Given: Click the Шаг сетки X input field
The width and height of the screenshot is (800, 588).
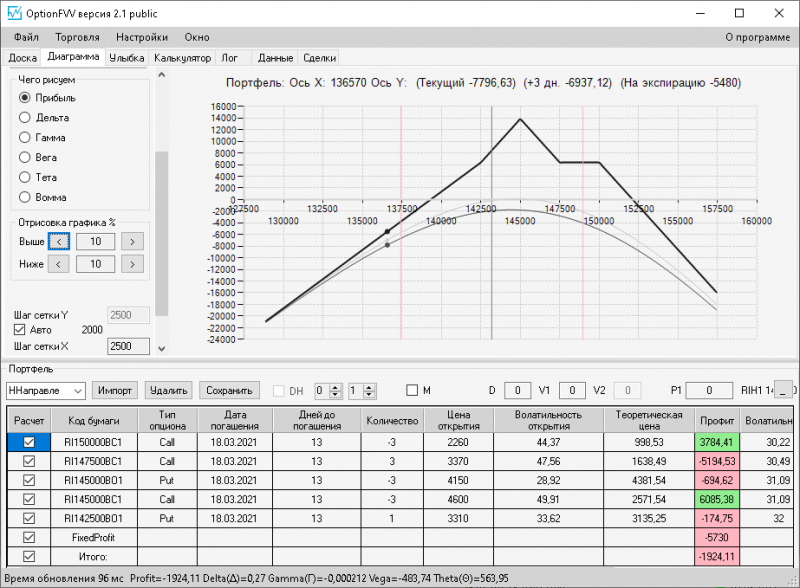Looking at the screenshot, I should point(127,346).
